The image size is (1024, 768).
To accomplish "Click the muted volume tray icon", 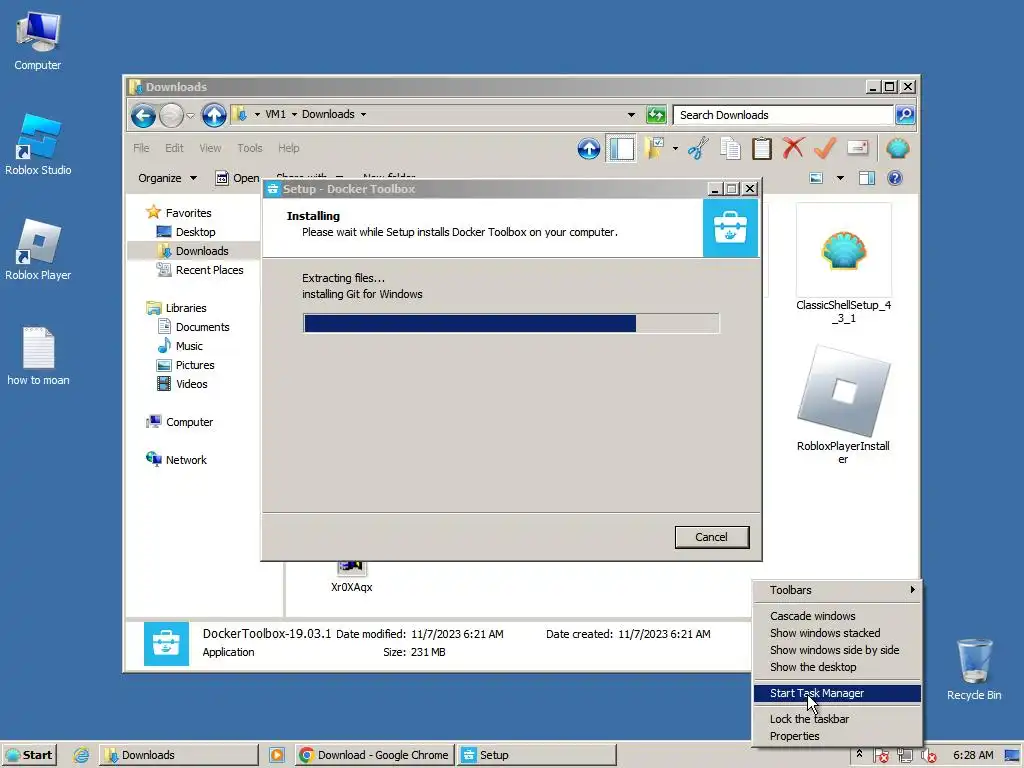I will pyautogui.click(x=928, y=756).
